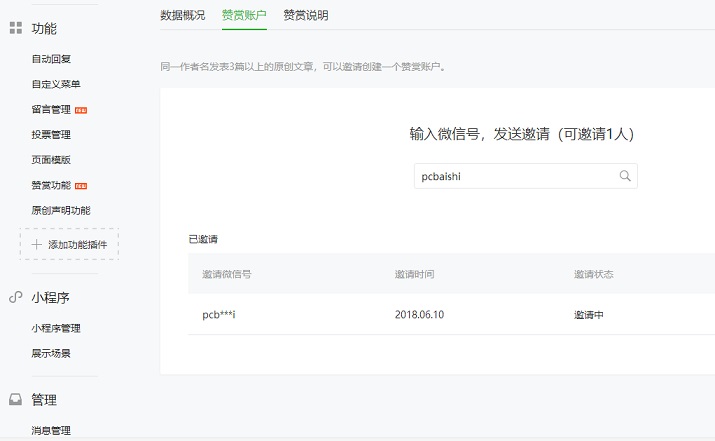Switch to the 数据概况 tab
Image resolution: width=715 pixels, height=441 pixels.
coord(182,15)
